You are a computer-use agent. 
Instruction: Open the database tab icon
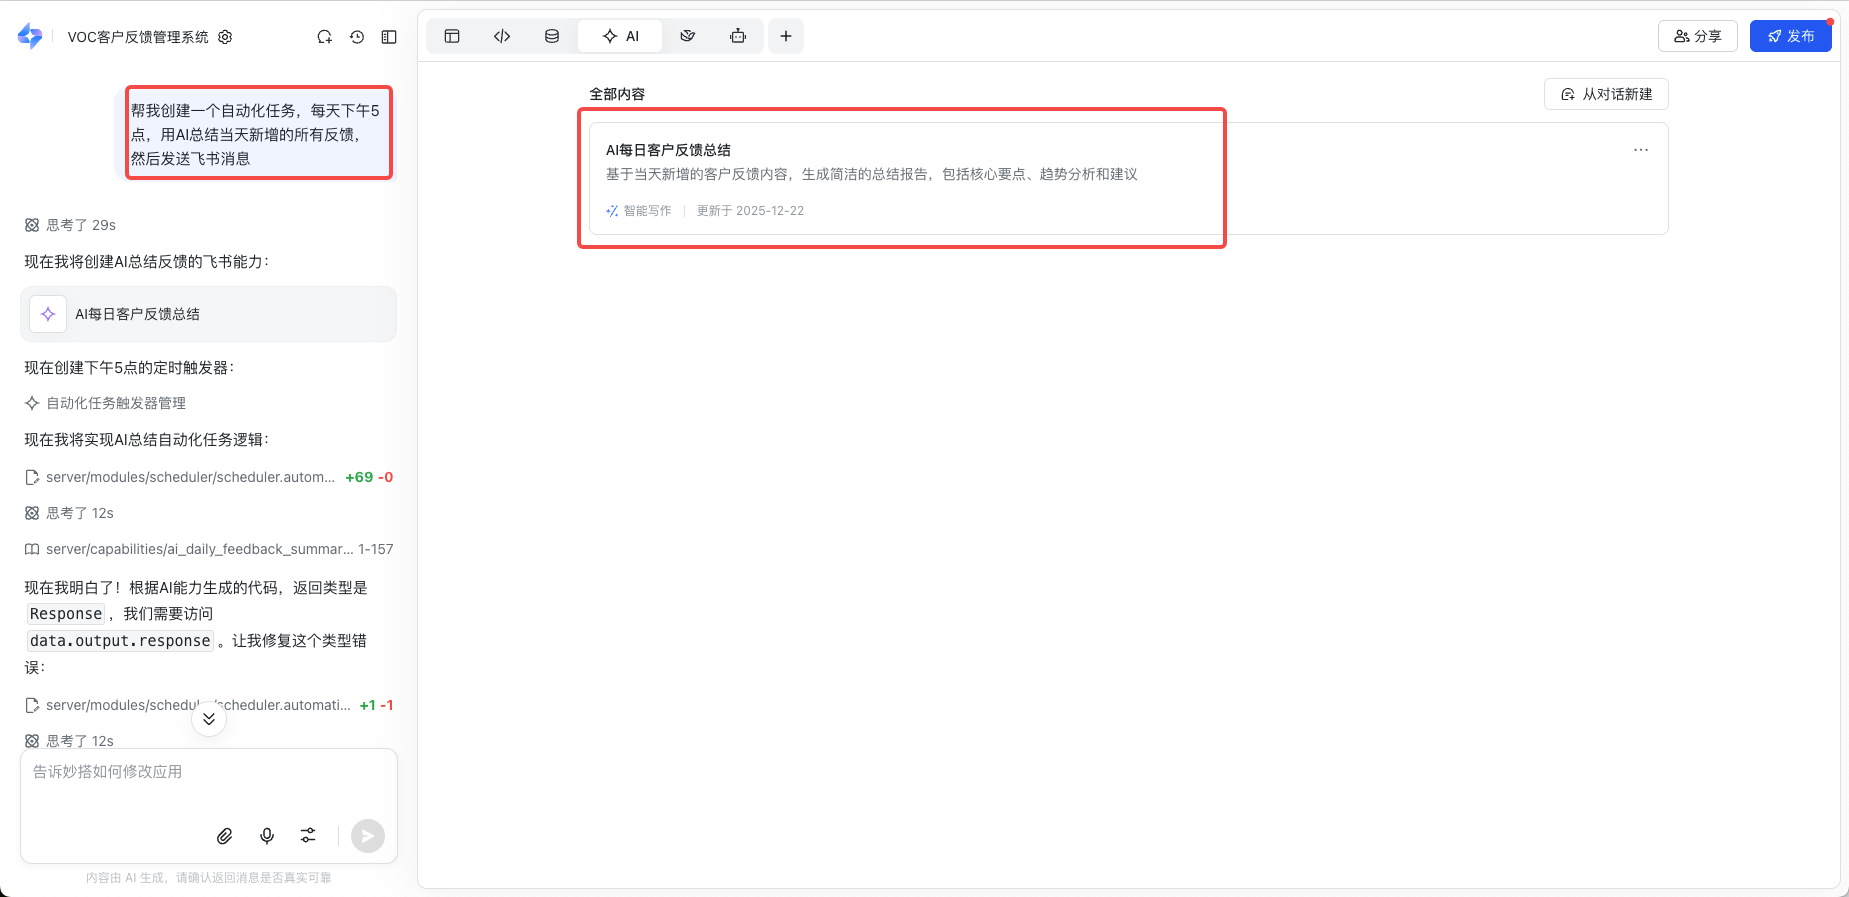click(552, 36)
